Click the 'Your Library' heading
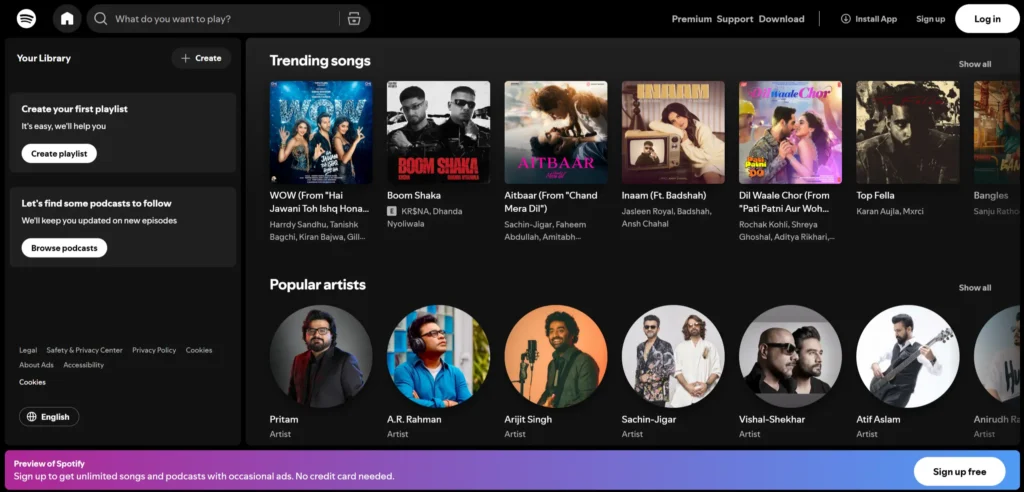1024x492 pixels. [44, 58]
